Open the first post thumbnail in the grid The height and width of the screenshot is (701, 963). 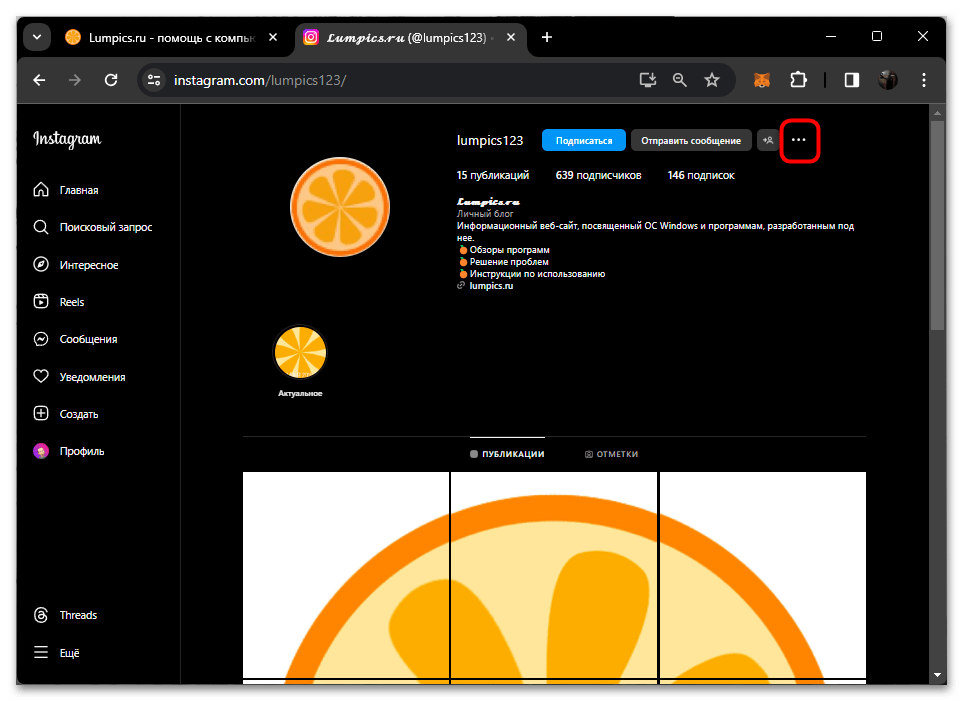coord(346,575)
